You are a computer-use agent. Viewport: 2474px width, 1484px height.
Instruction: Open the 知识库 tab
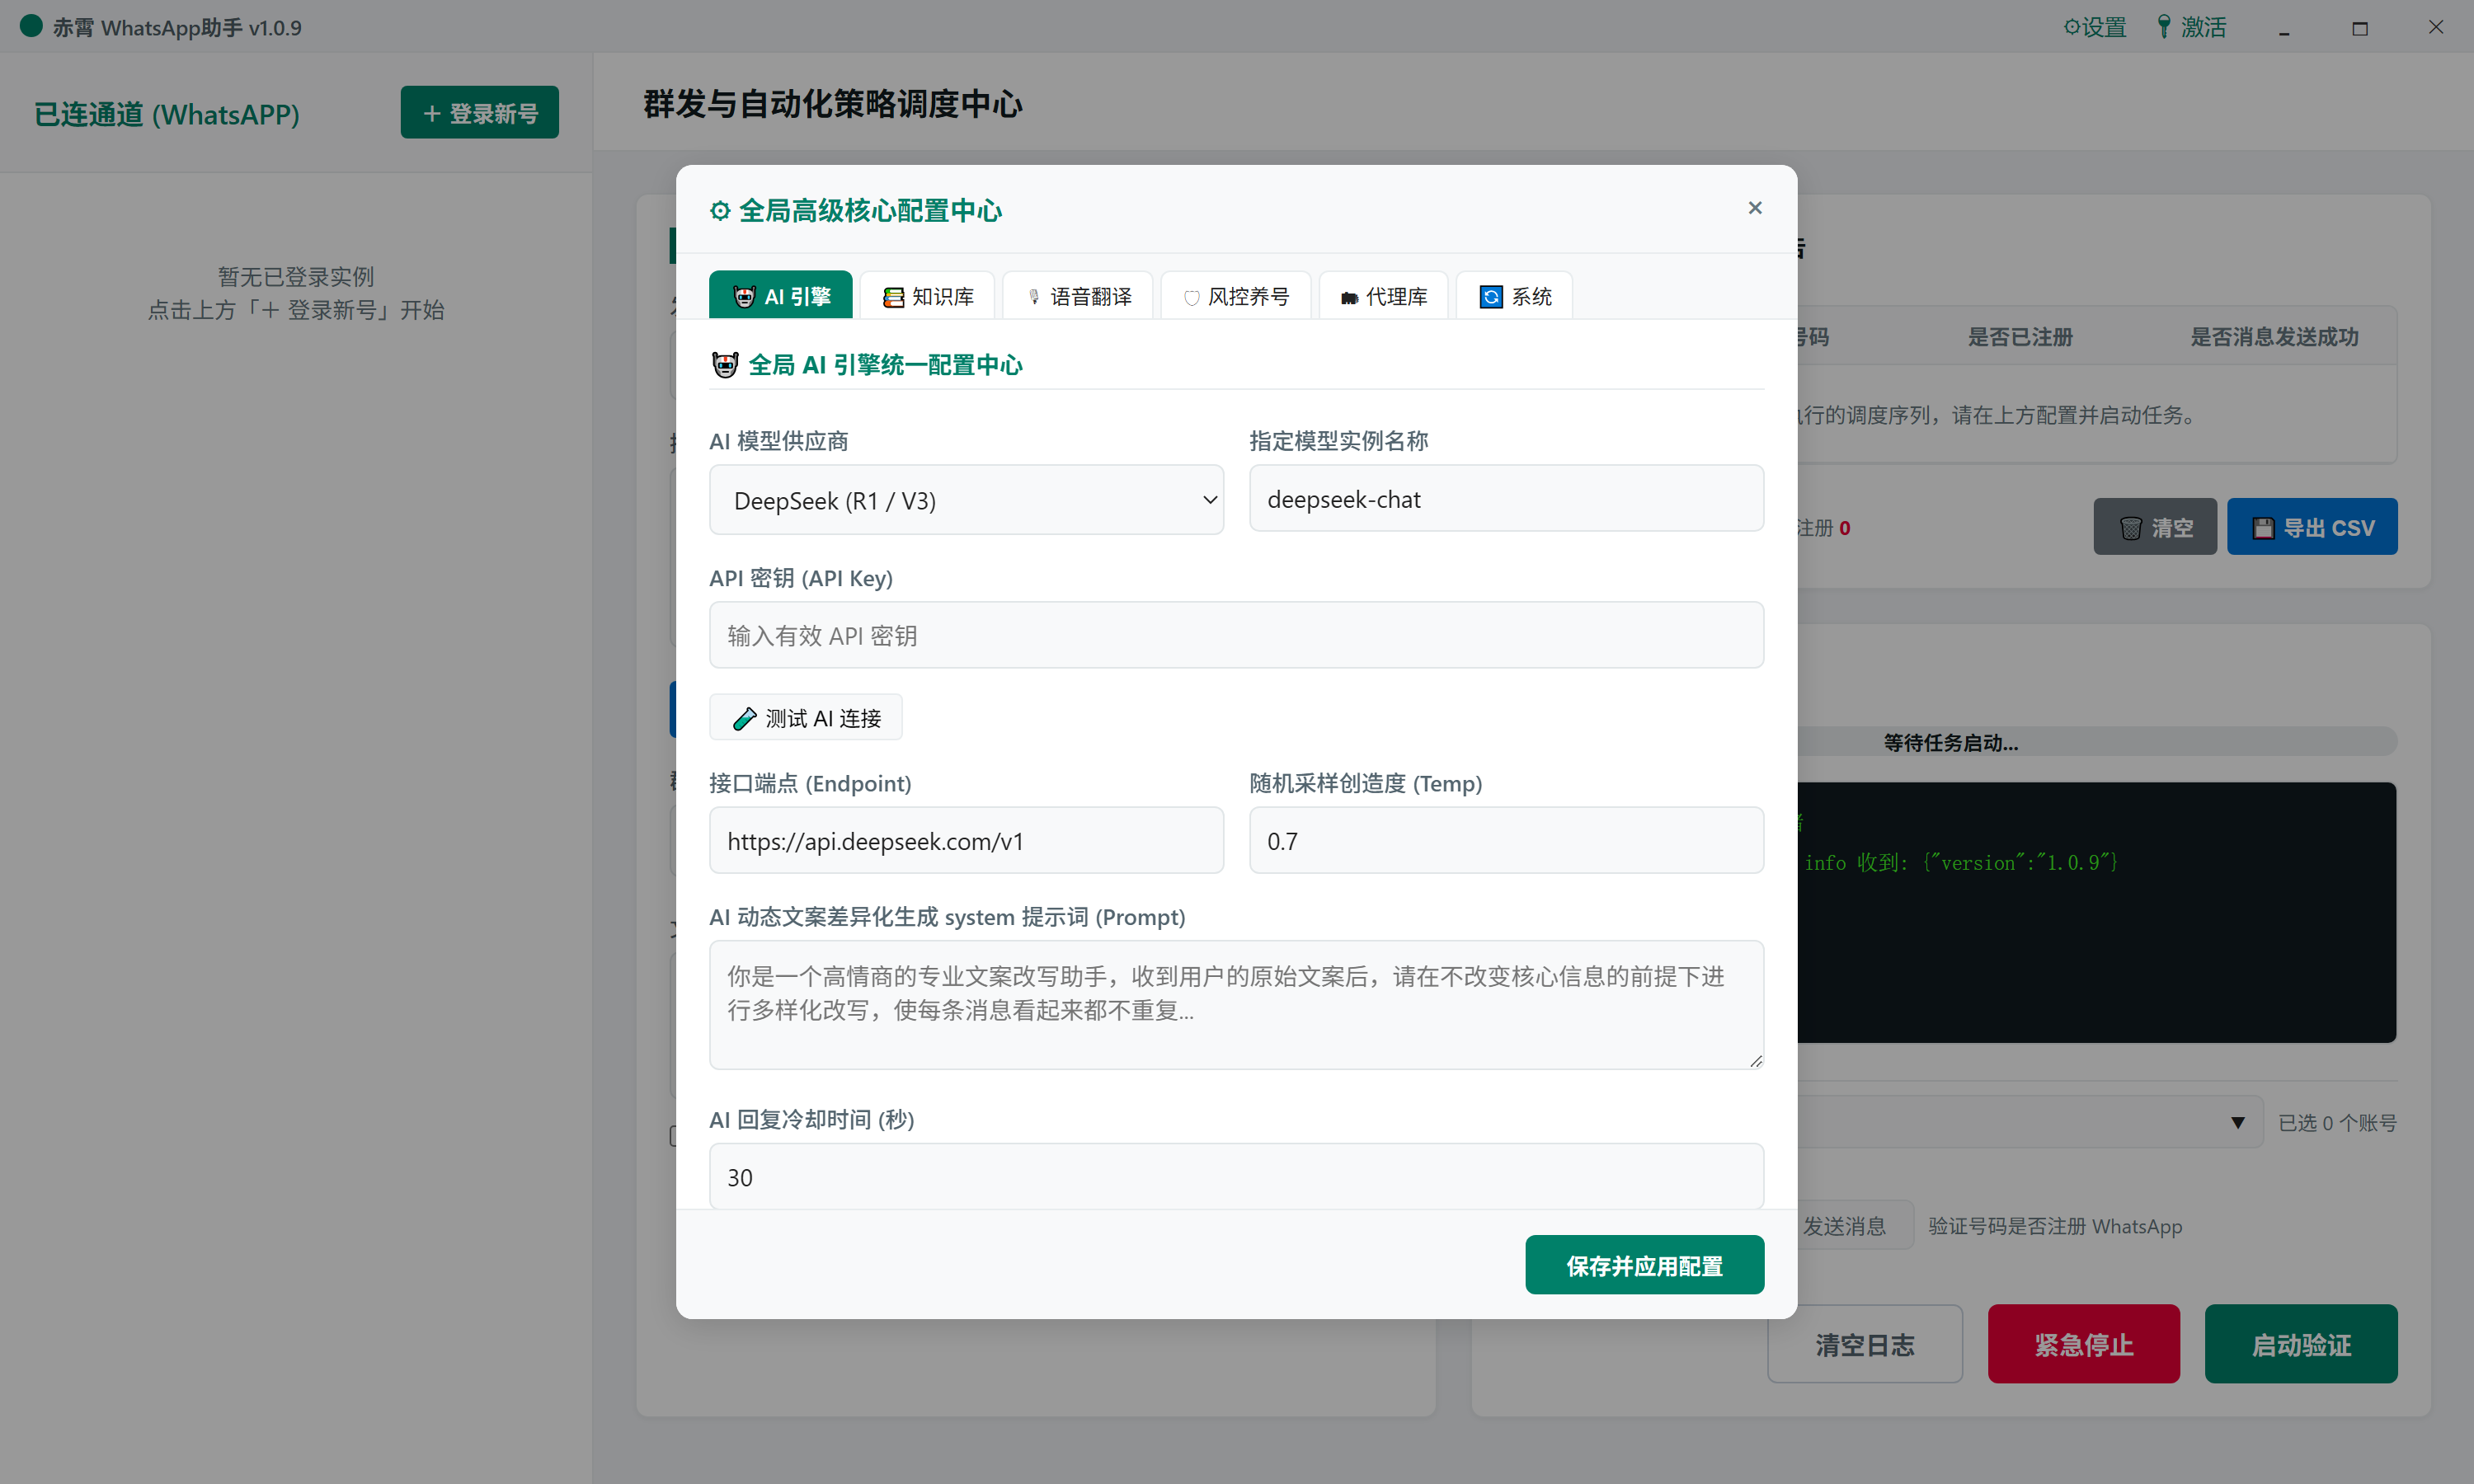tap(927, 296)
